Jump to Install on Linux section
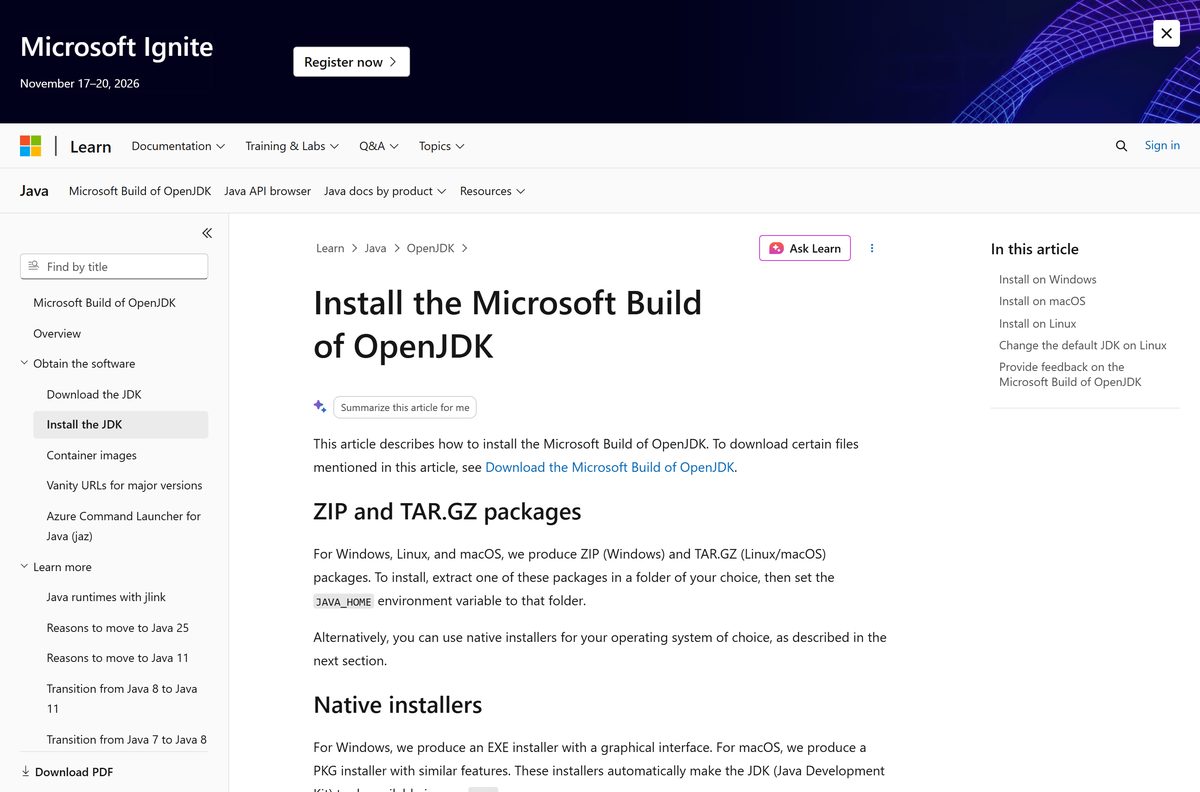1200x792 pixels. 1038,323
